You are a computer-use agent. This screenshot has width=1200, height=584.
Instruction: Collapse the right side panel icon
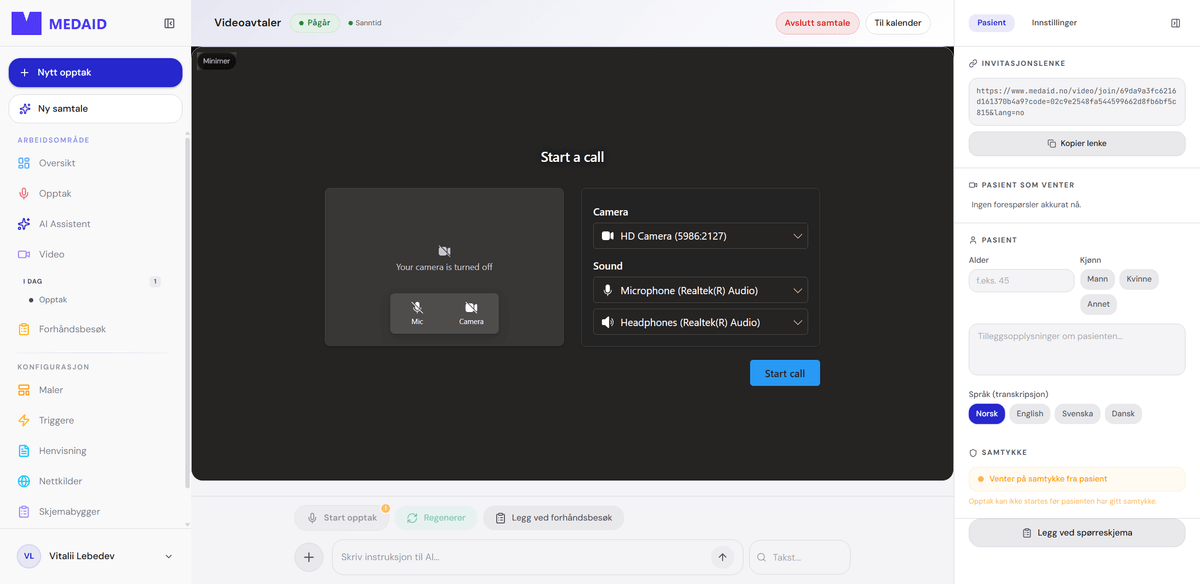coord(1175,22)
